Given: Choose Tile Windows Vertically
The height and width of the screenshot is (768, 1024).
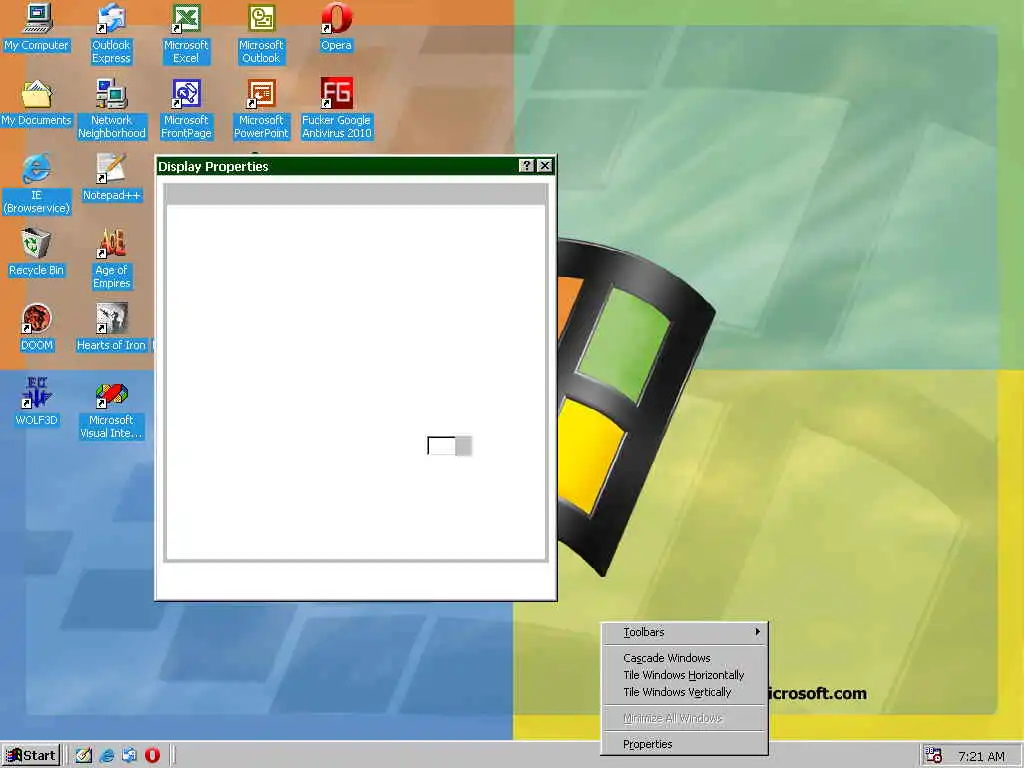Looking at the screenshot, I should (684, 692).
